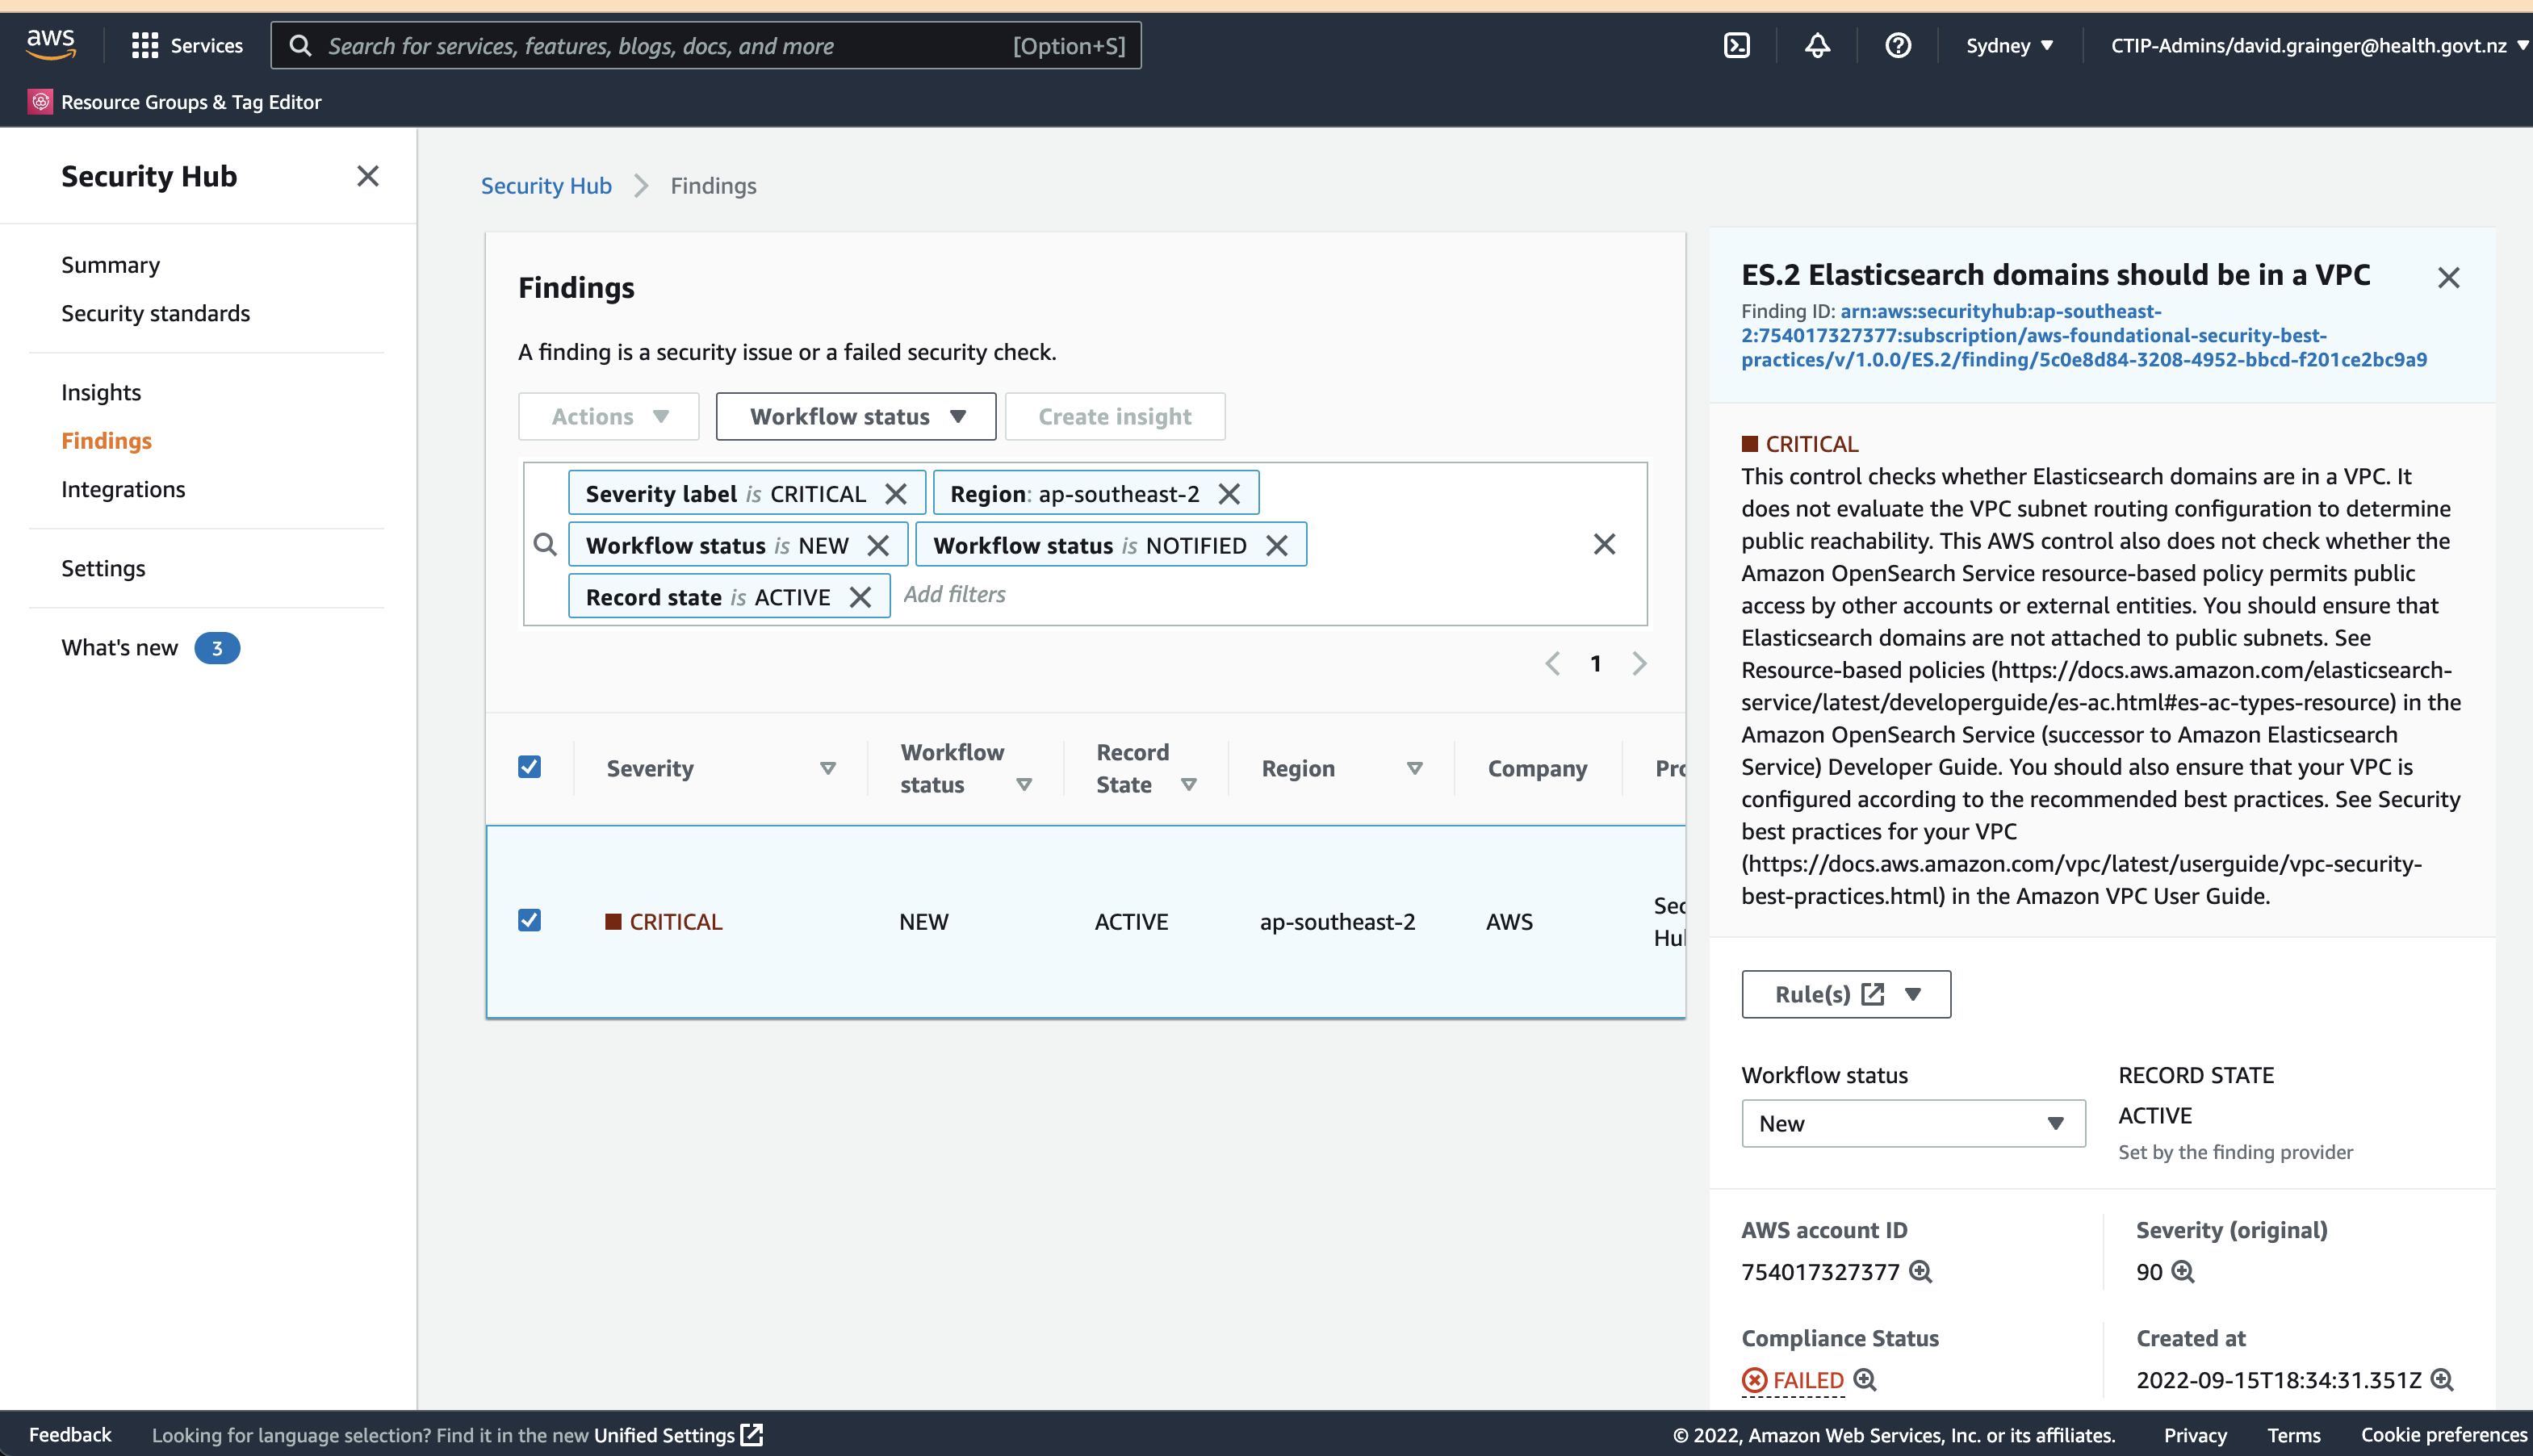Viewport: 2533px width, 1456px height.
Task: Navigate to Security standards in sidebar
Action: click(x=155, y=313)
